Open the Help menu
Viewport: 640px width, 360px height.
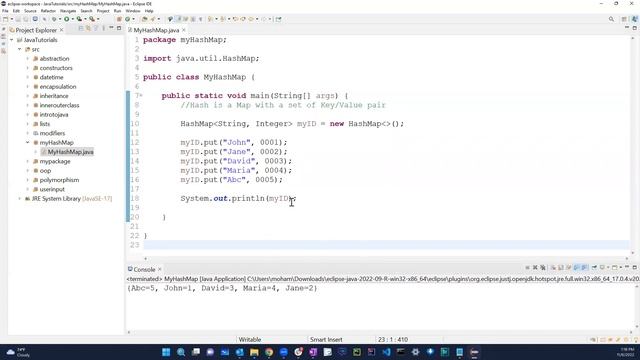(x=149, y=11)
